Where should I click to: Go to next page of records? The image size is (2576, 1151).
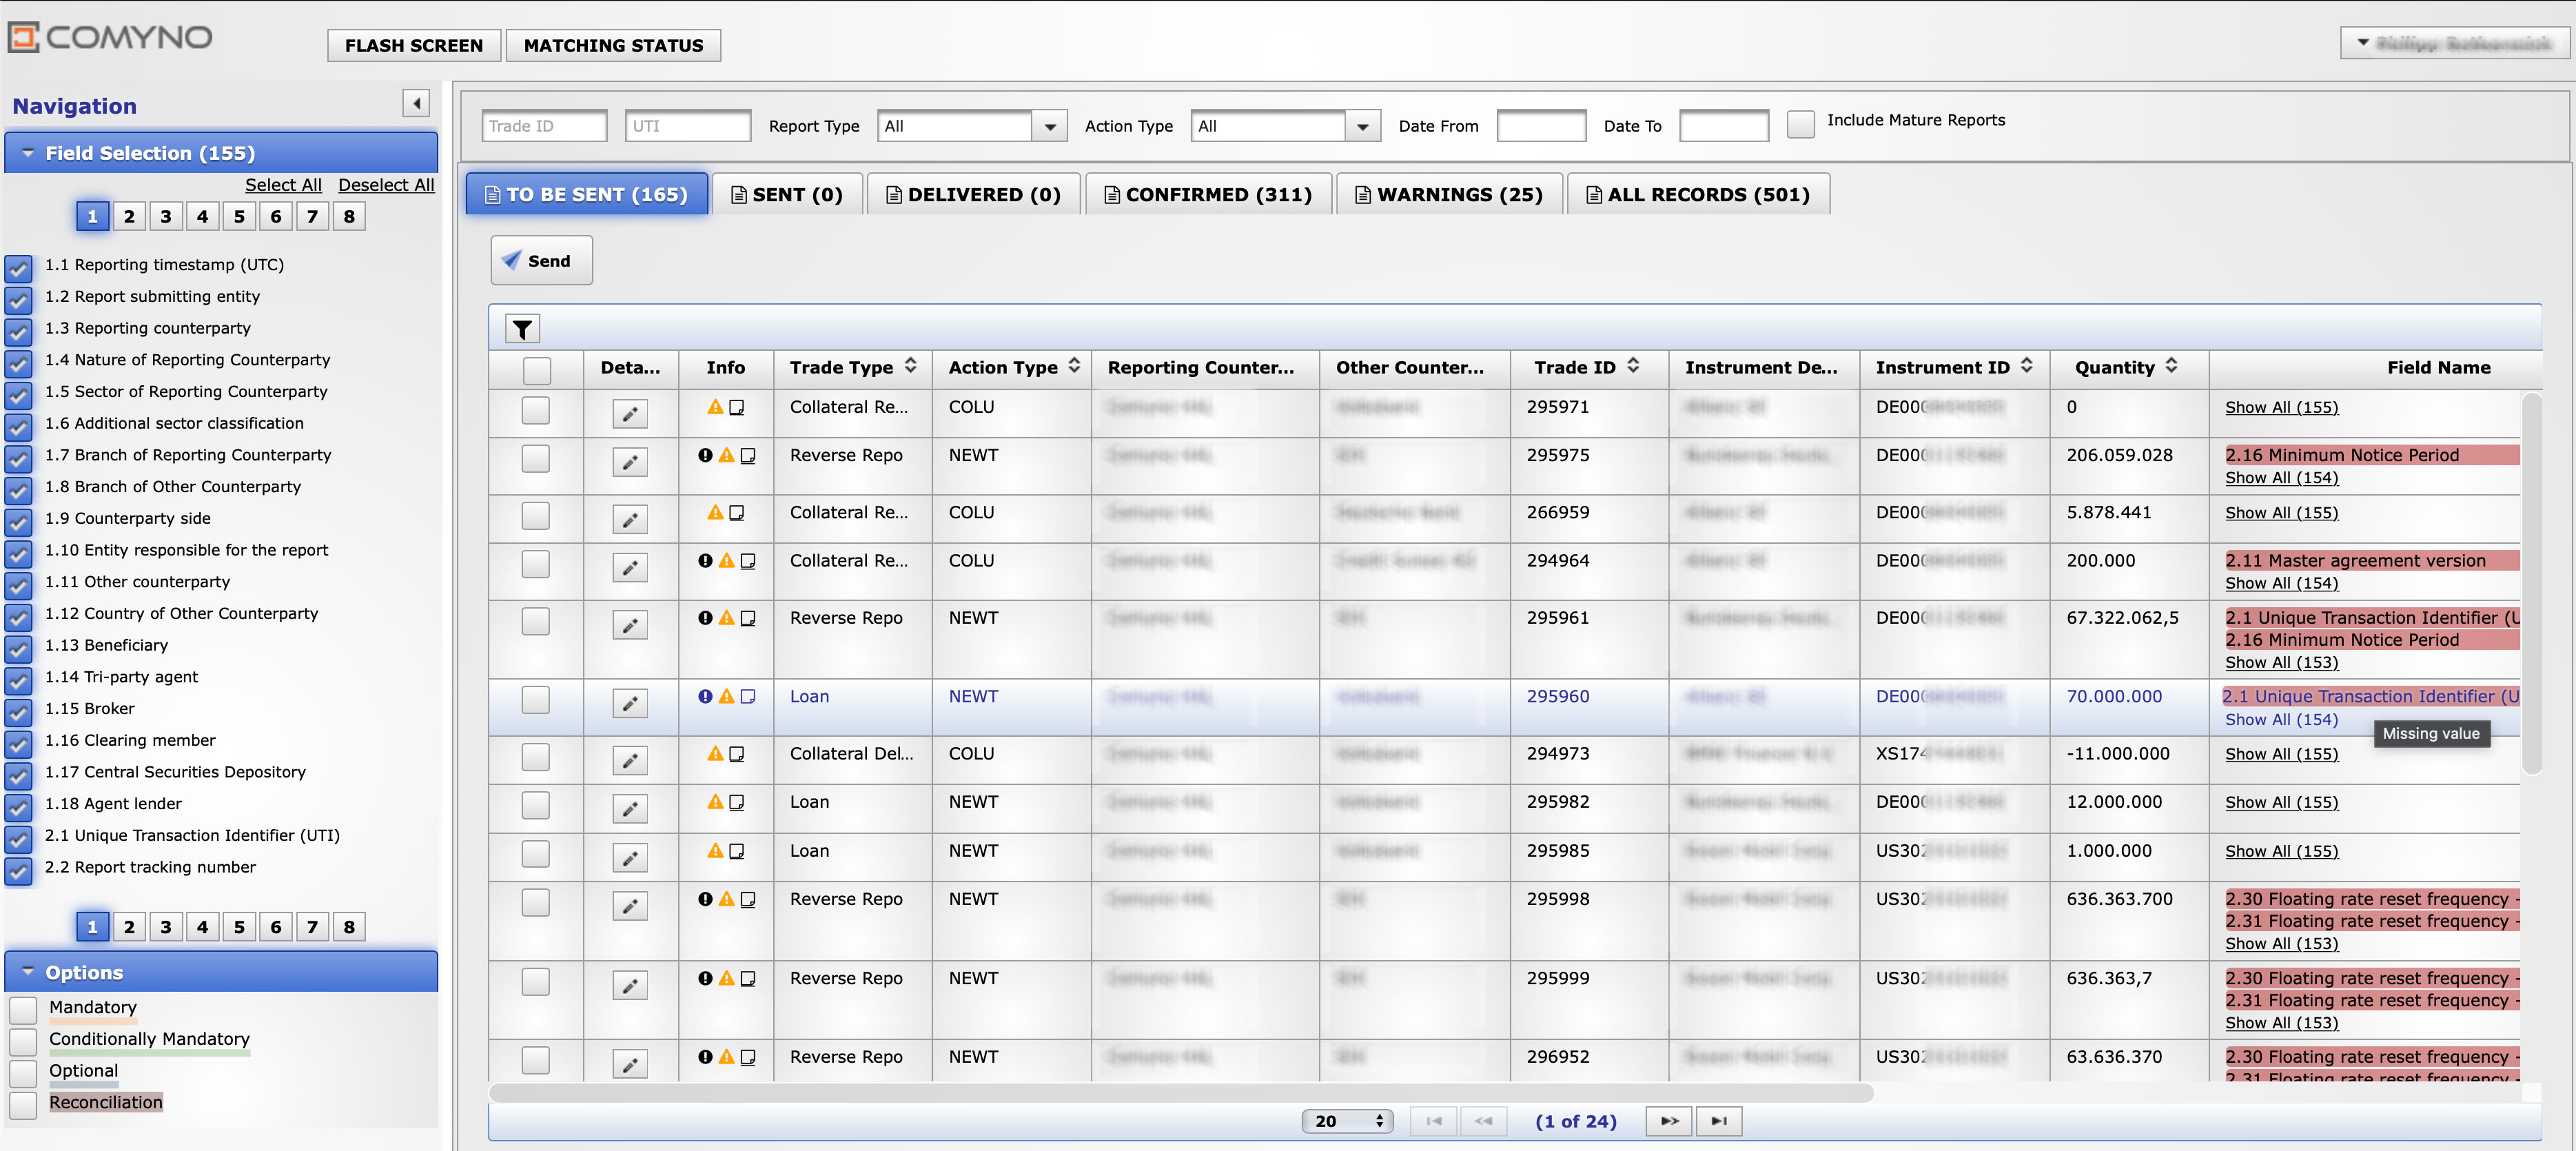point(1669,1121)
